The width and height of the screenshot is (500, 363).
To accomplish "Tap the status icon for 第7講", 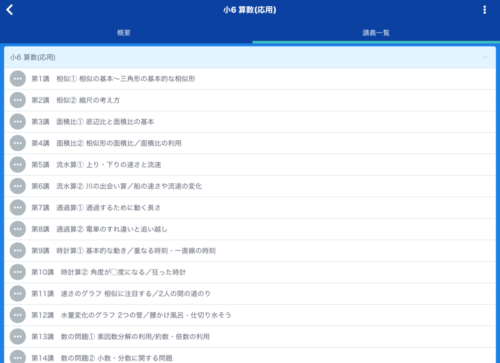I will [18, 208].
